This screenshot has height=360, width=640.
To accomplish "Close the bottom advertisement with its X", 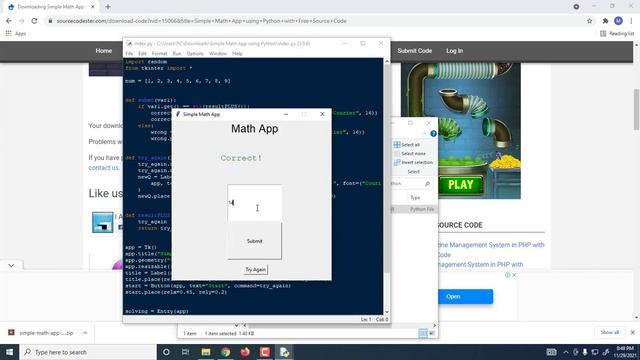I will point(514,275).
